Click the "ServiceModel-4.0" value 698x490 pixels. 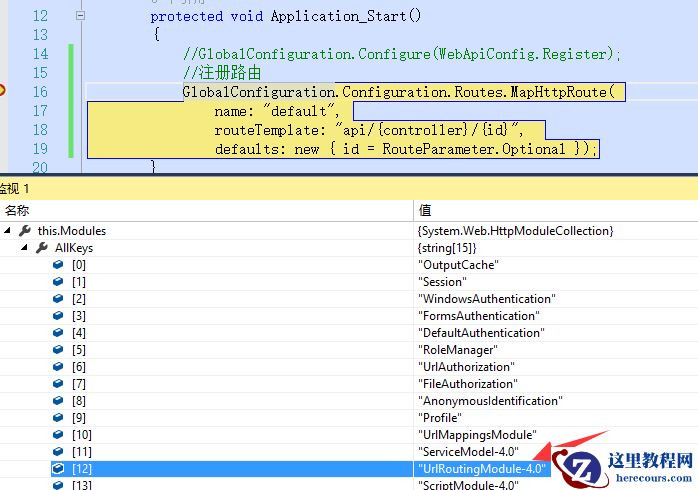pyautogui.click(x=468, y=452)
